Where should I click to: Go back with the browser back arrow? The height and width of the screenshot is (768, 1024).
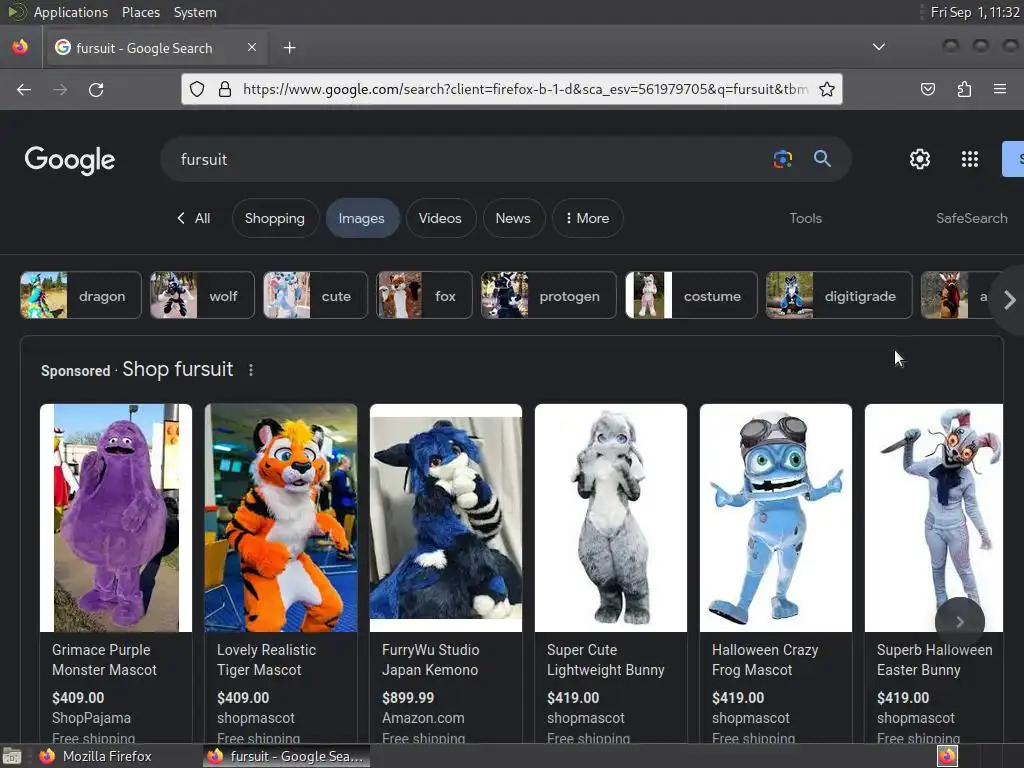24,89
